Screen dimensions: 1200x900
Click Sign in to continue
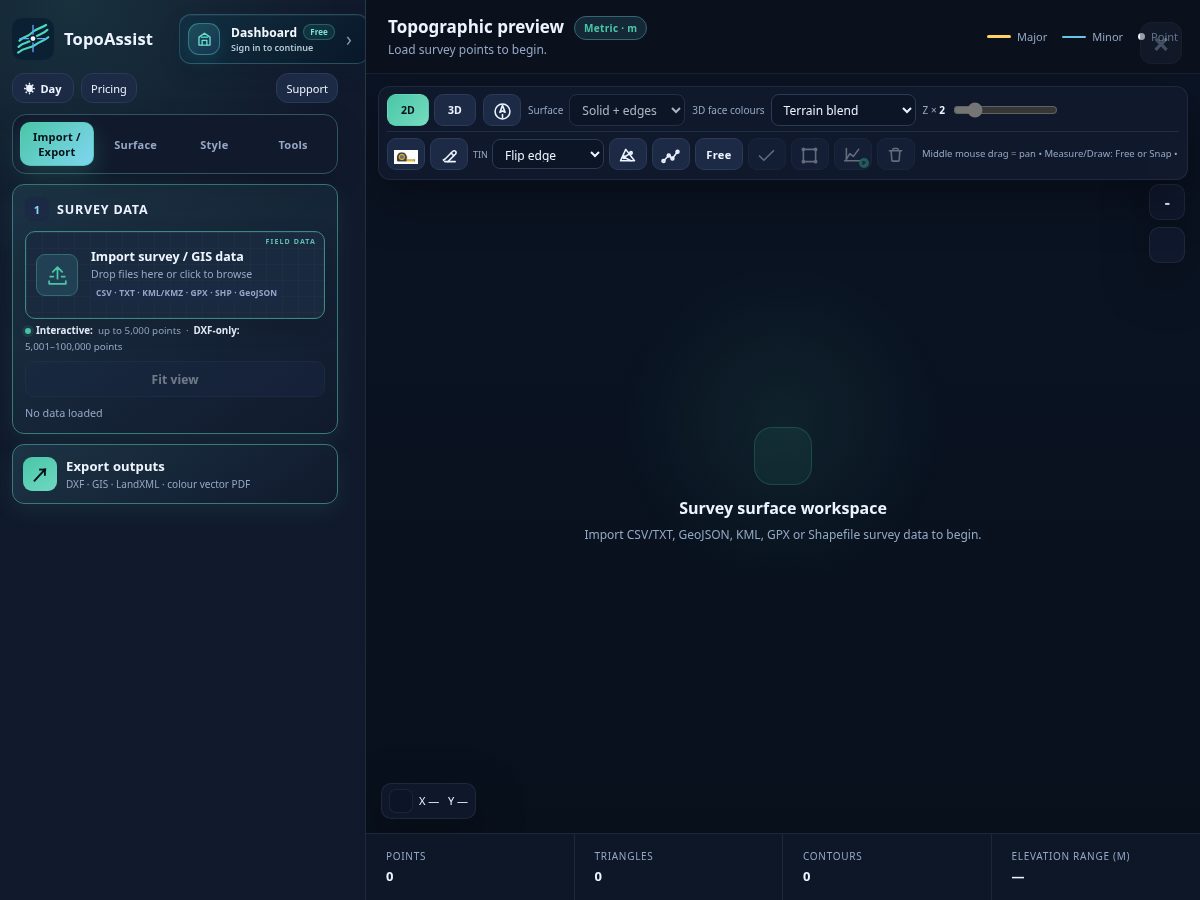[x=272, y=48]
